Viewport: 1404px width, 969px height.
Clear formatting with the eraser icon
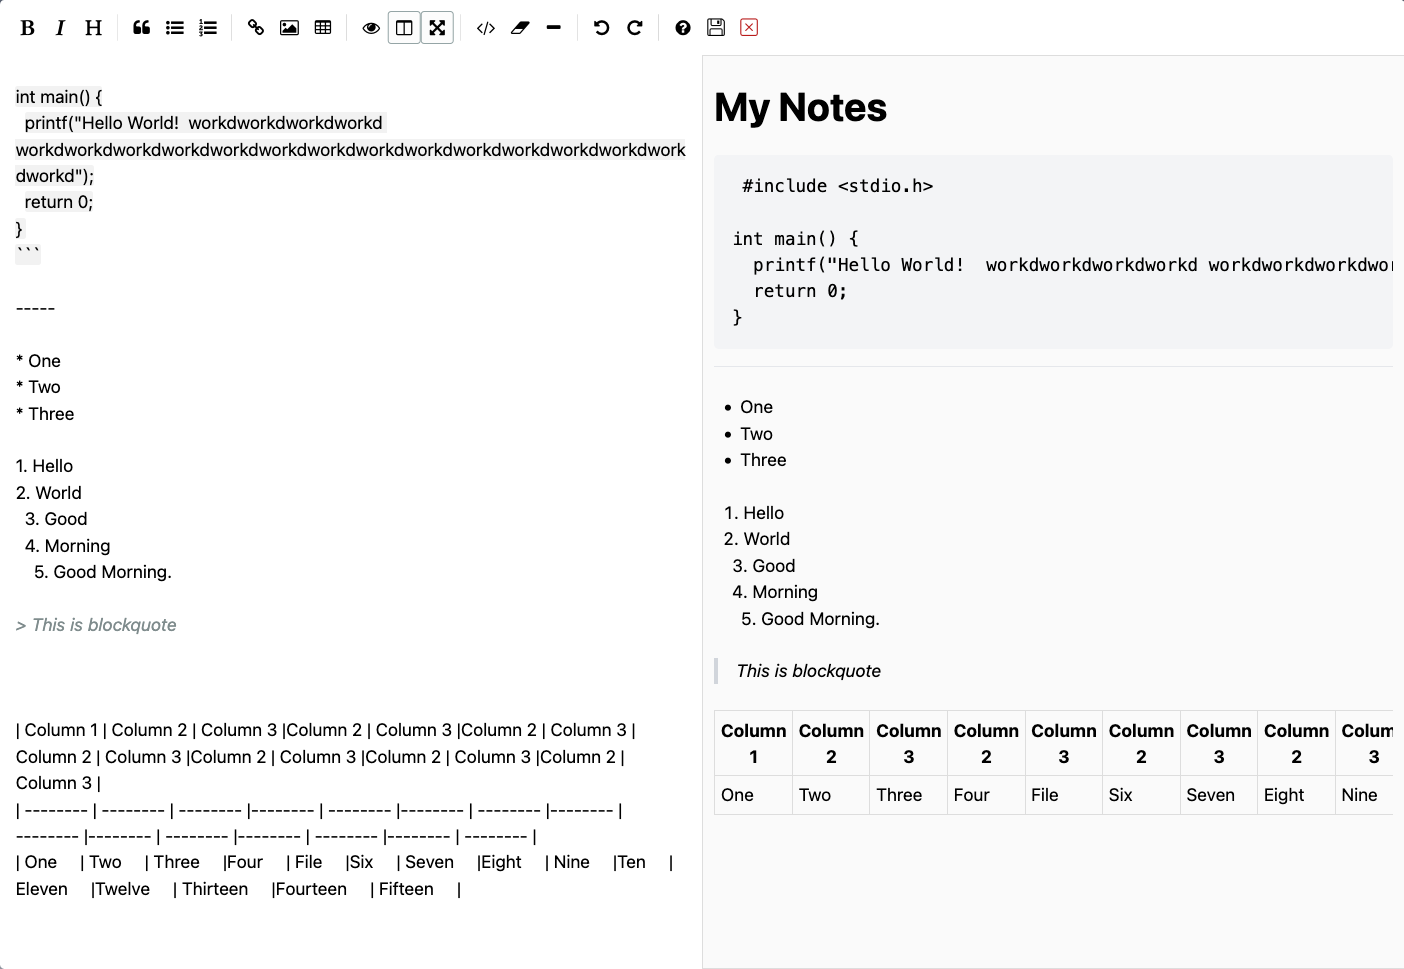[520, 28]
